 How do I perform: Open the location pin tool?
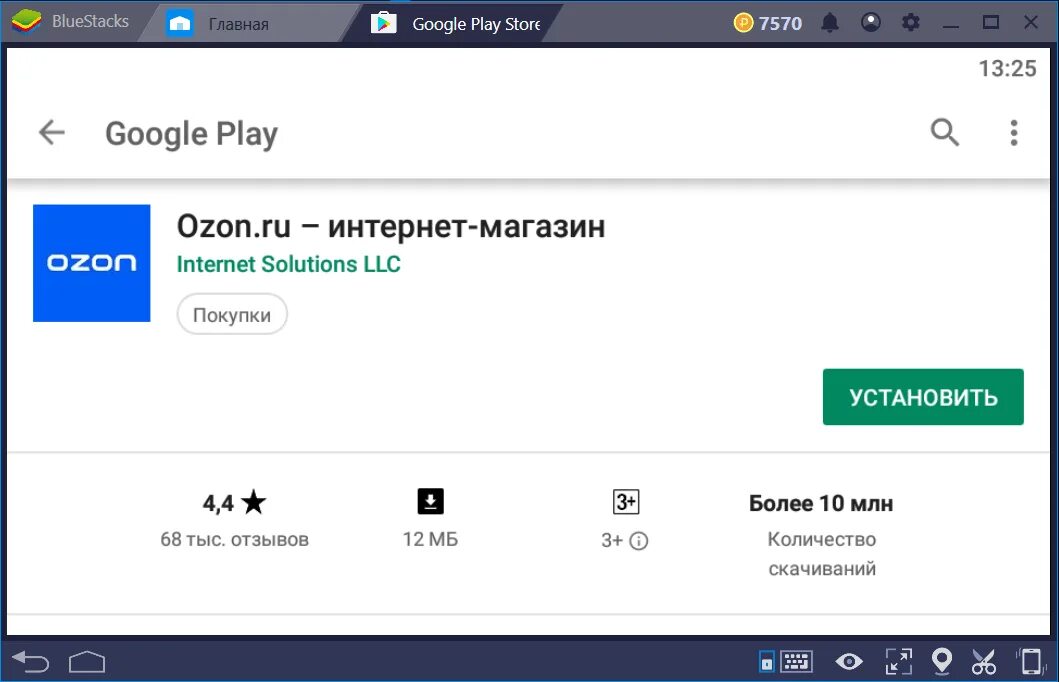pos(941,662)
